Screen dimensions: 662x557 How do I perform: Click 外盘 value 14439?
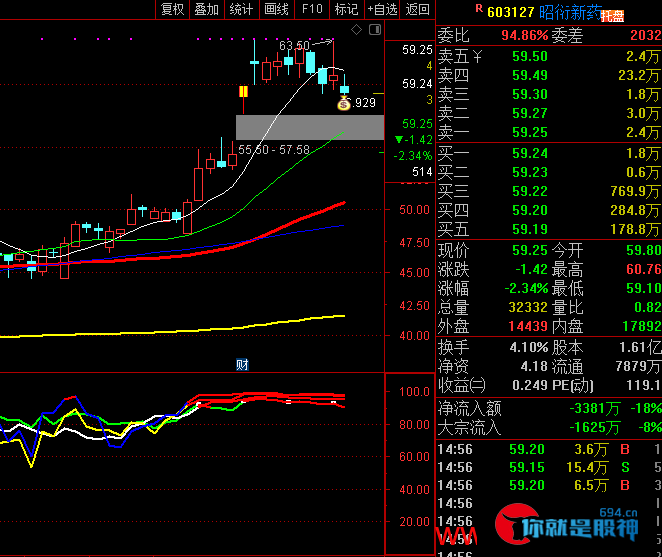pyautogui.click(x=528, y=326)
